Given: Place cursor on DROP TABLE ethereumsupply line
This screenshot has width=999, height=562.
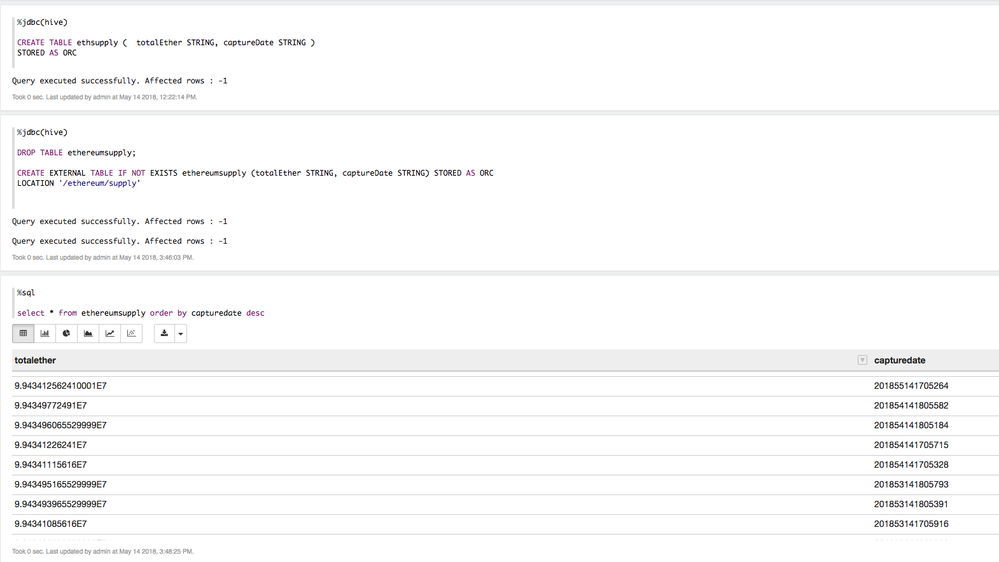Looking at the screenshot, I should pos(76,153).
